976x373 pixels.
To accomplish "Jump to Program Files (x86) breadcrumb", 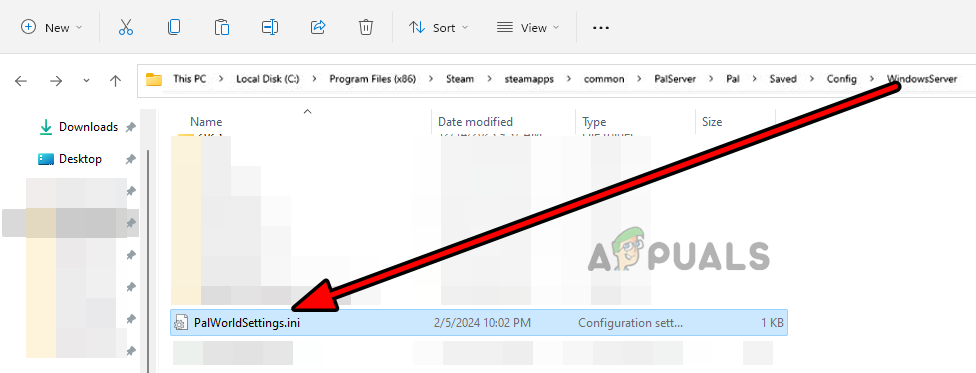I will [x=373, y=79].
